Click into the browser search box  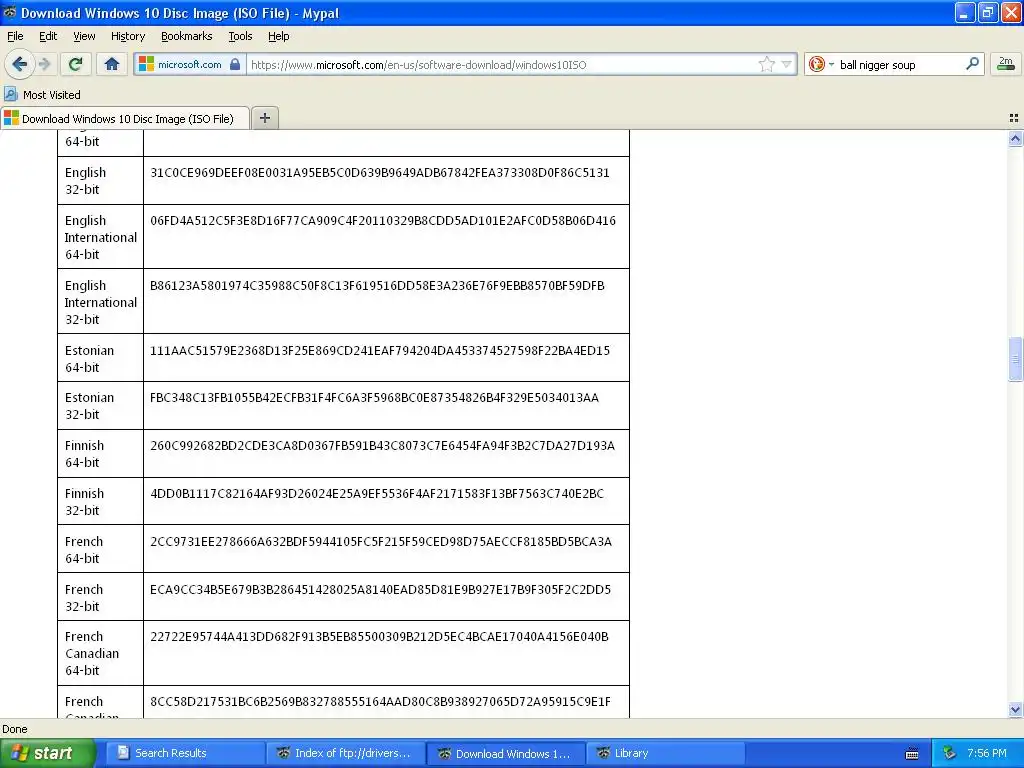[899, 64]
